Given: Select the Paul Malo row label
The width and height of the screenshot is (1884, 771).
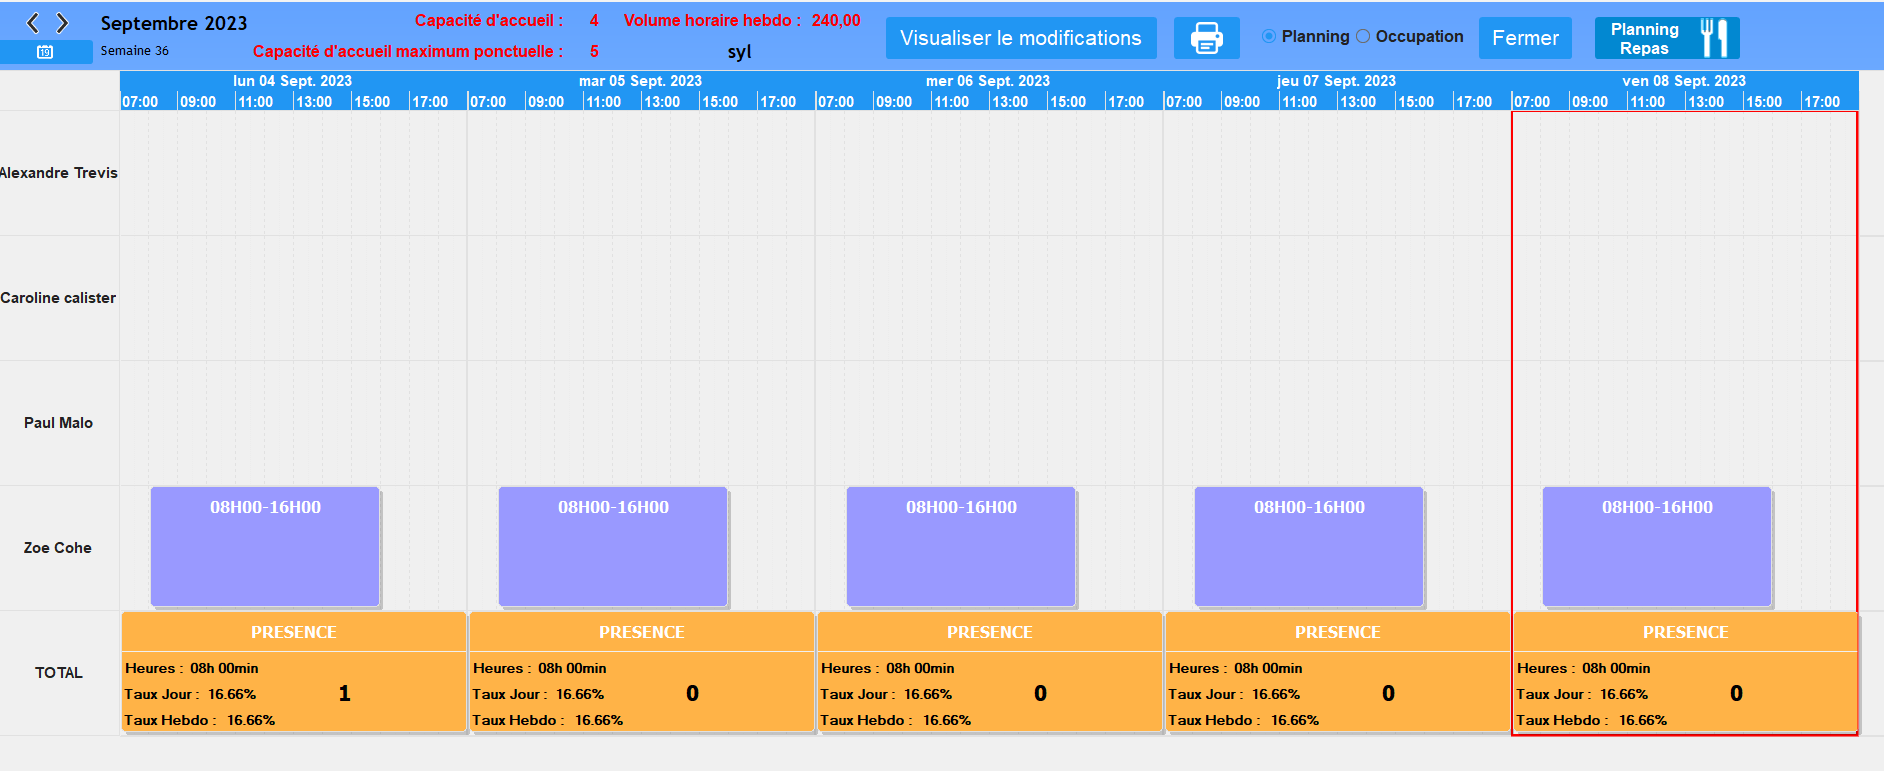Looking at the screenshot, I should click(x=58, y=423).
